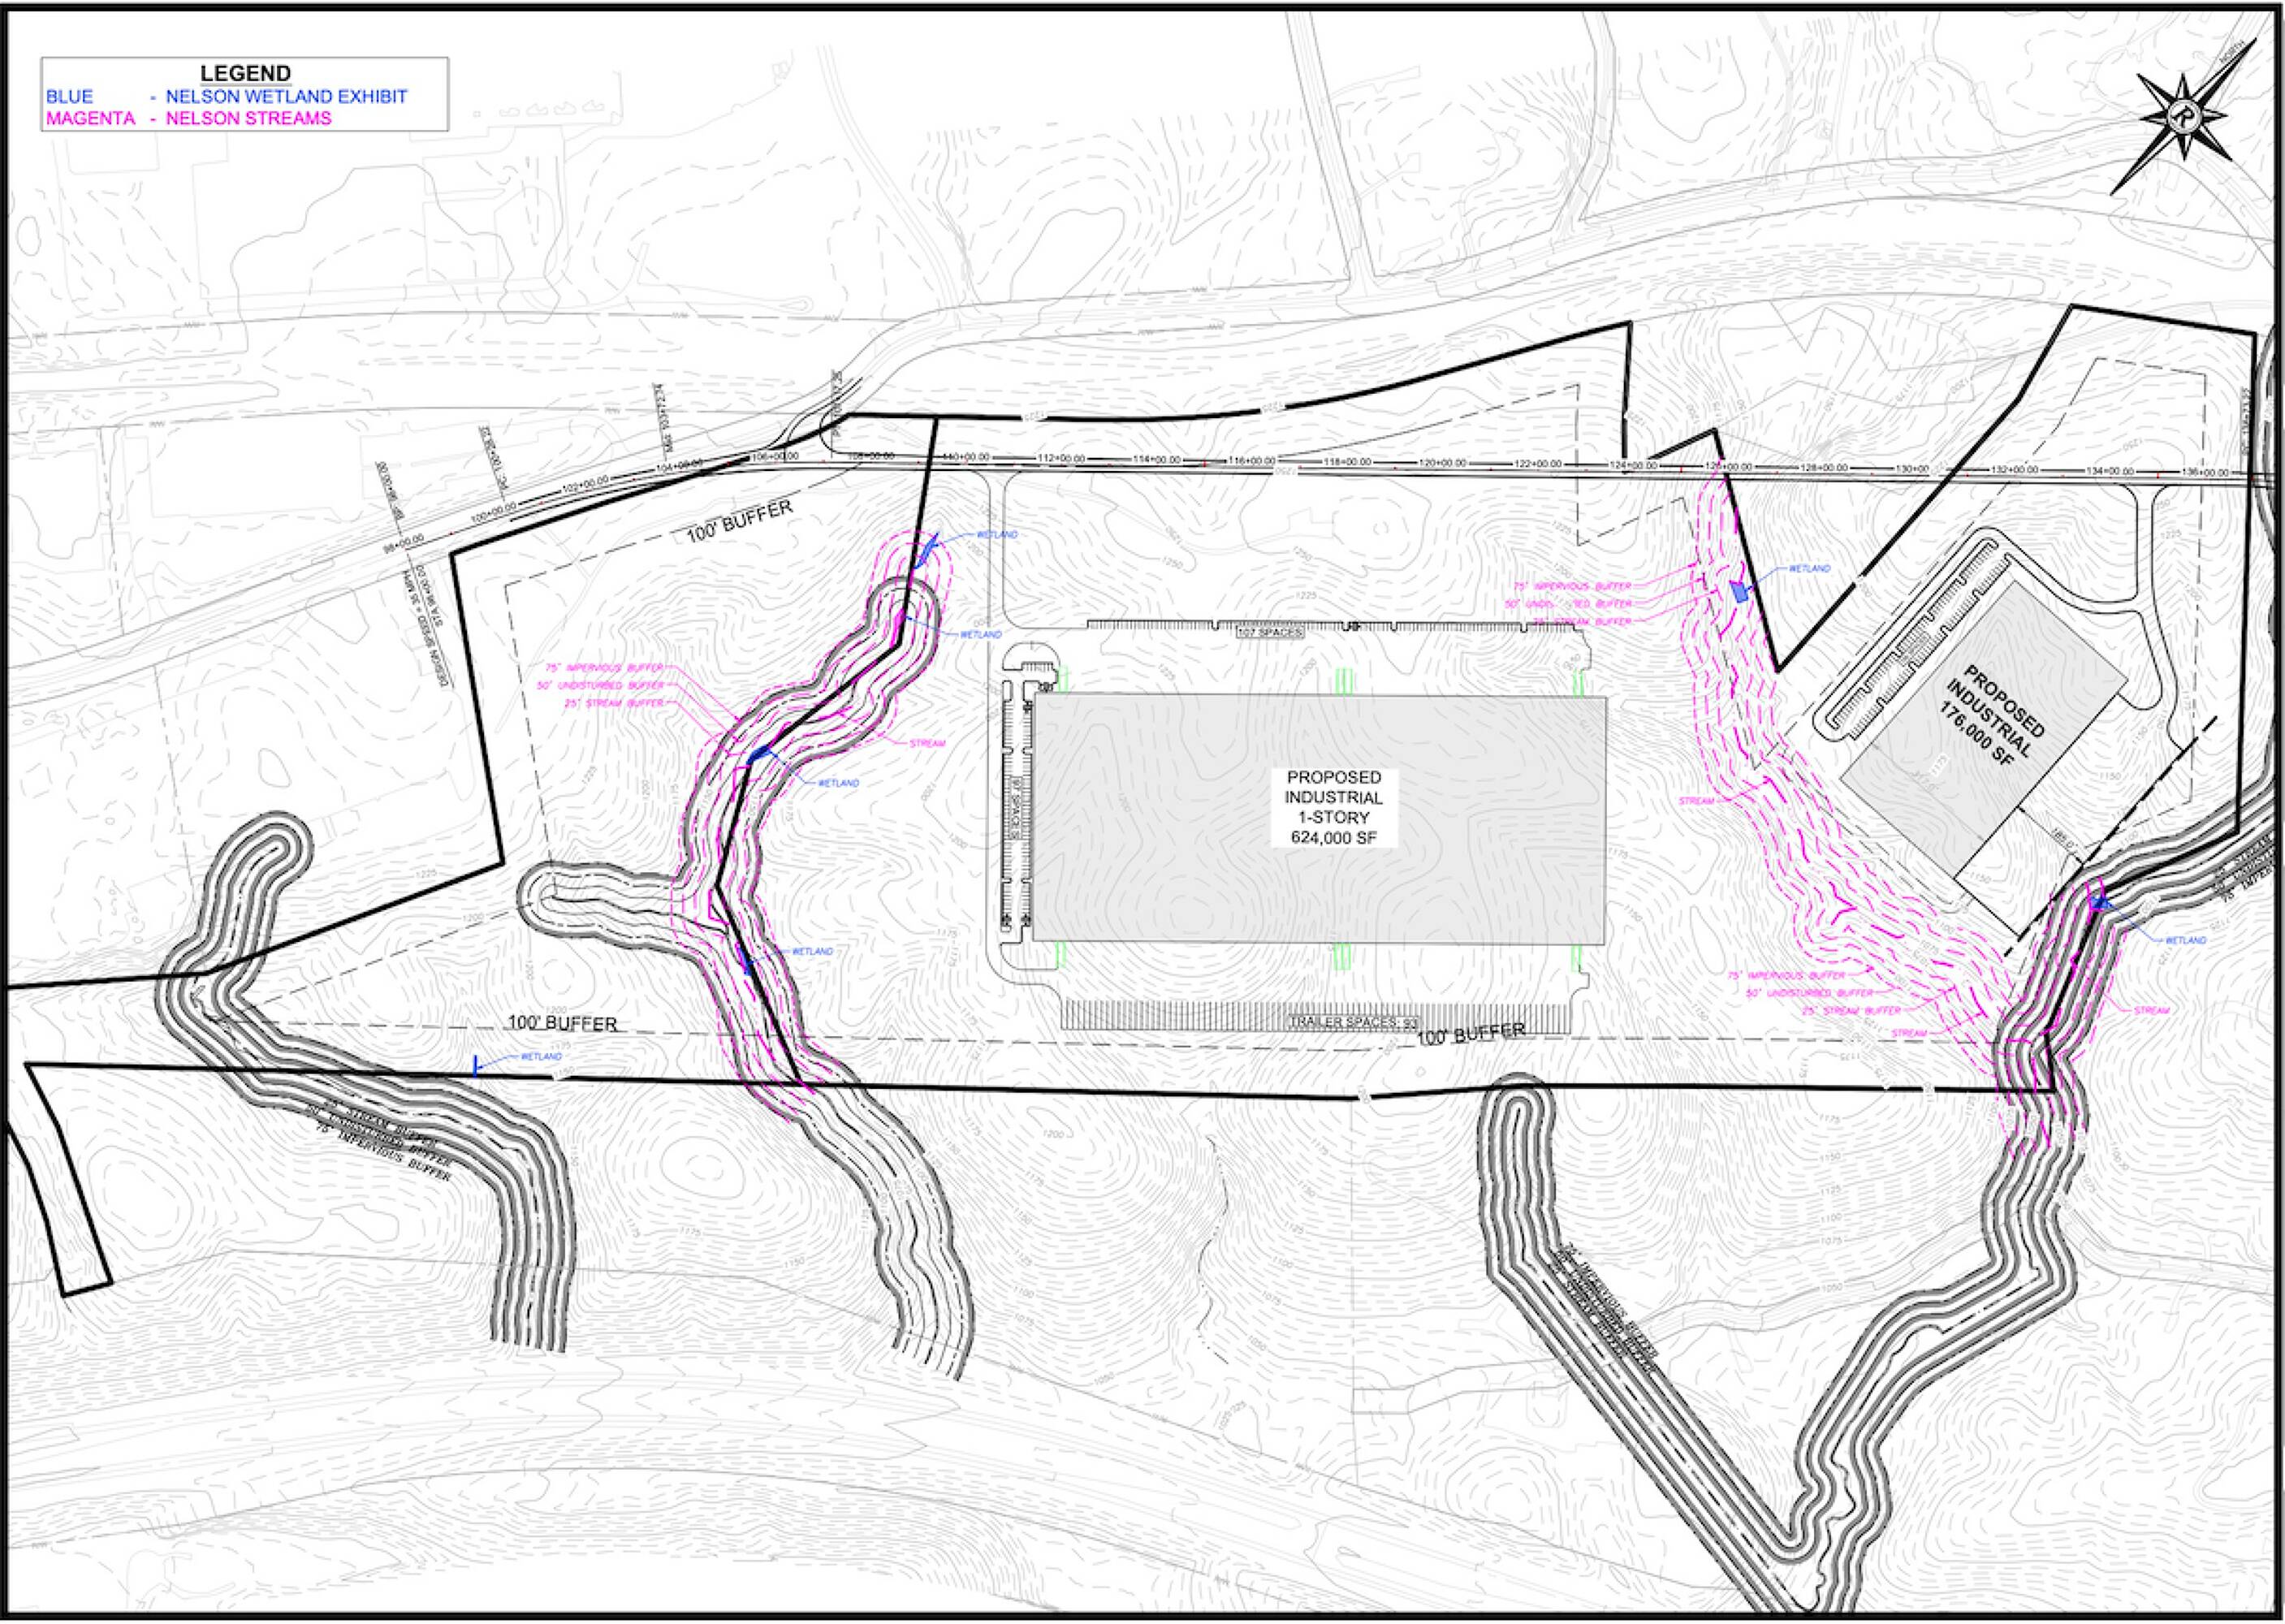The width and height of the screenshot is (2285, 1624).
Task: Click the NELSON STREAMS legend entry
Action: click(248, 118)
